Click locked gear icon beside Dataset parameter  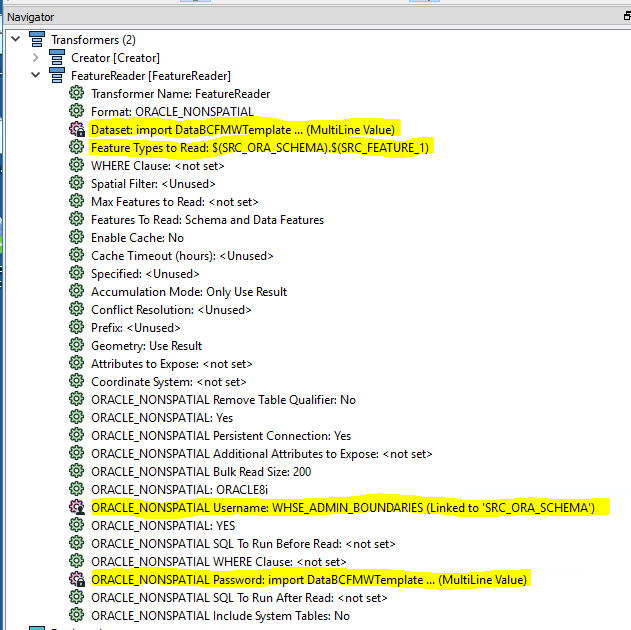click(77, 130)
